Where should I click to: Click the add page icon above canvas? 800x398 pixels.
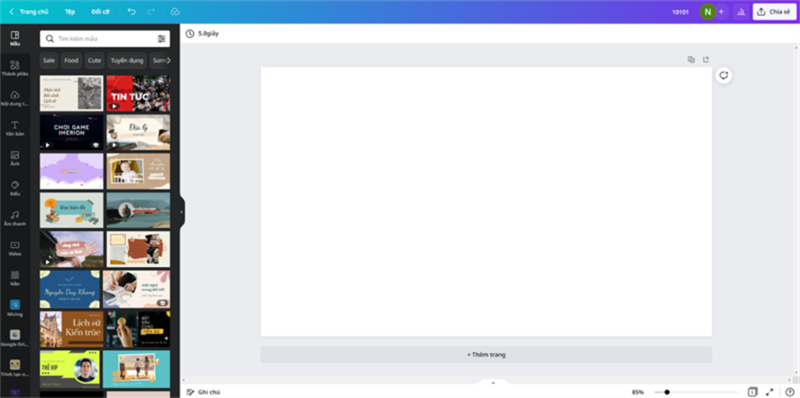click(x=706, y=60)
